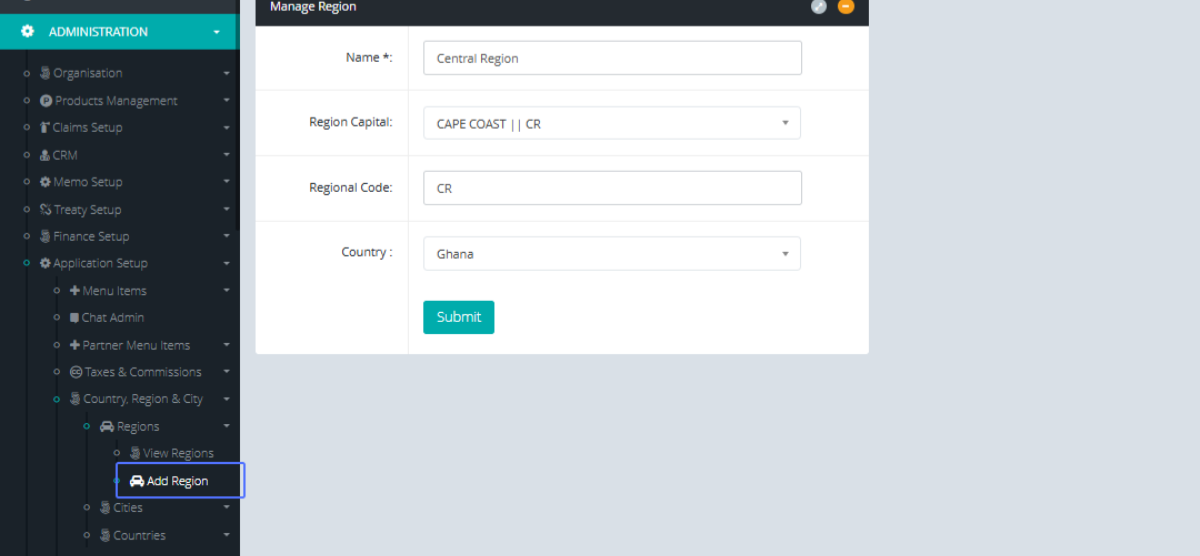The image size is (1200, 556).
Task: Click the orange collapse icon in panel header
Action: pyautogui.click(x=846, y=6)
